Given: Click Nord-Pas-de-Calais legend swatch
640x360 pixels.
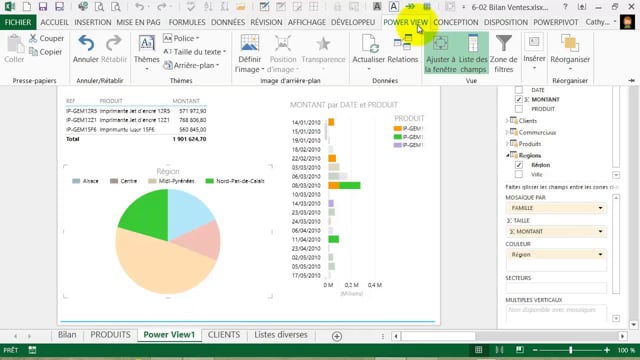Looking at the screenshot, I should pyautogui.click(x=209, y=181).
